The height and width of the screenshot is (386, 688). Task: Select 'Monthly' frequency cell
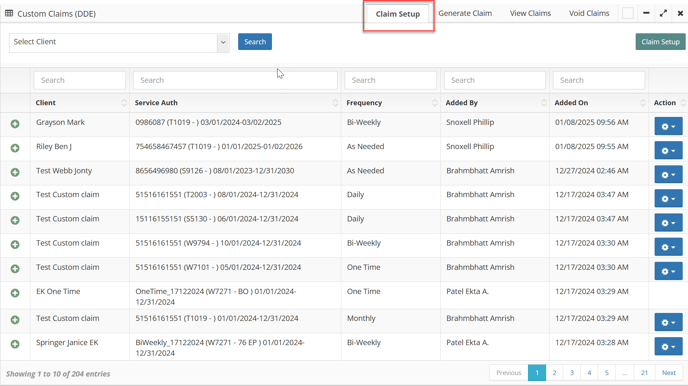361,318
